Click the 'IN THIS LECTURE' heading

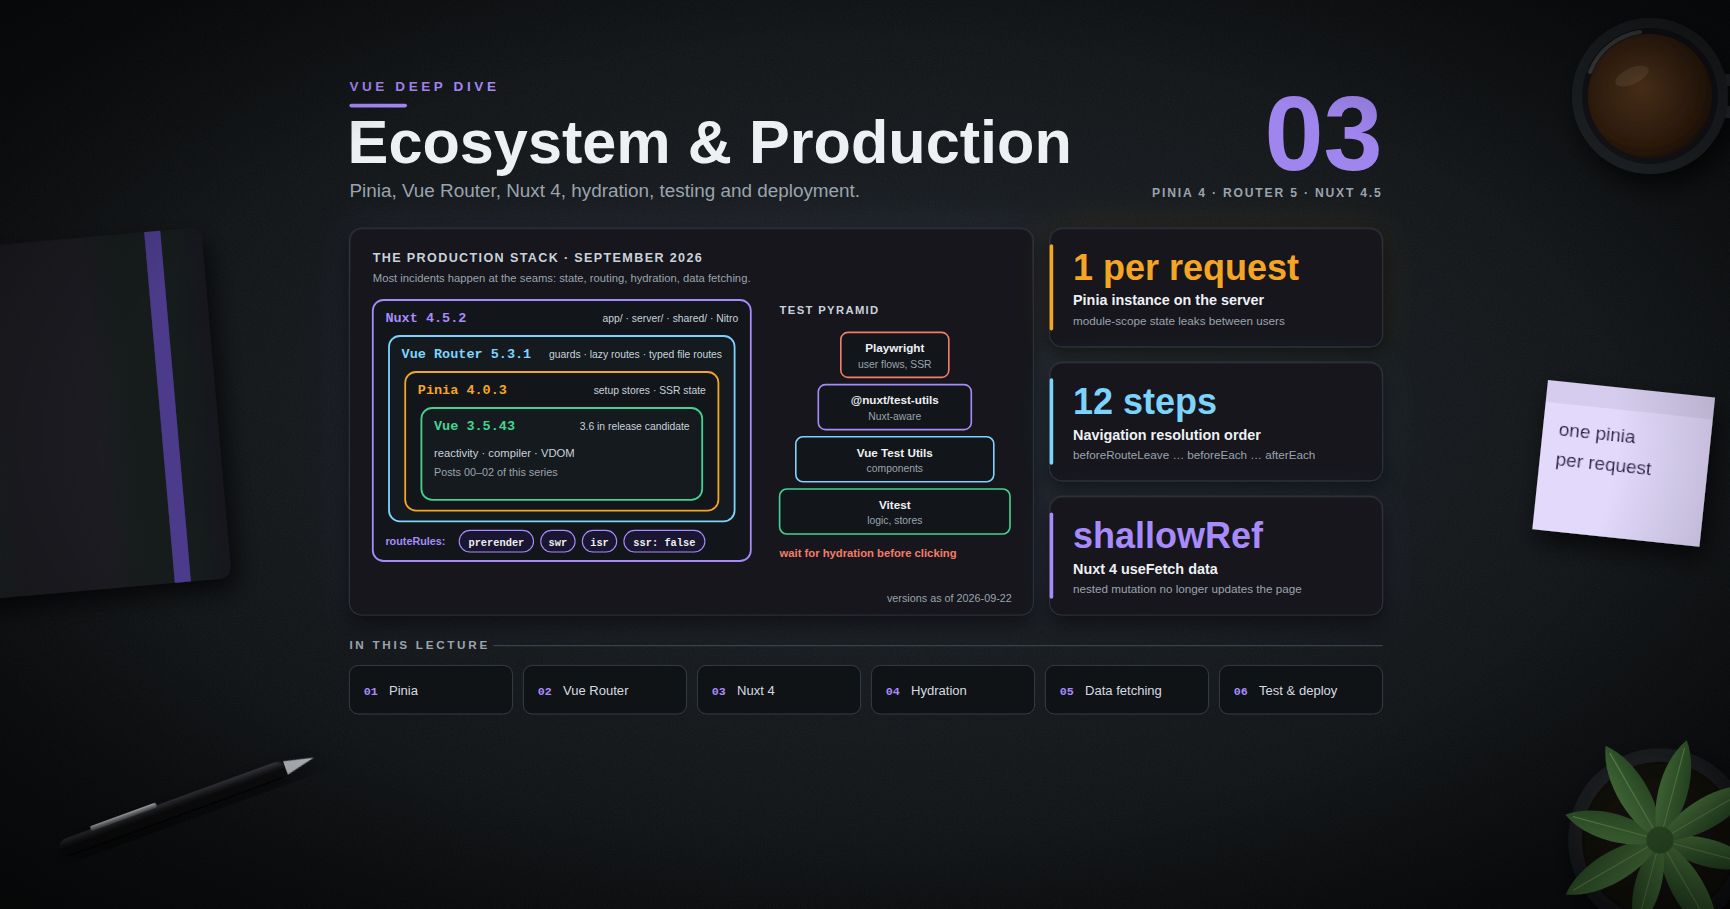(x=419, y=645)
